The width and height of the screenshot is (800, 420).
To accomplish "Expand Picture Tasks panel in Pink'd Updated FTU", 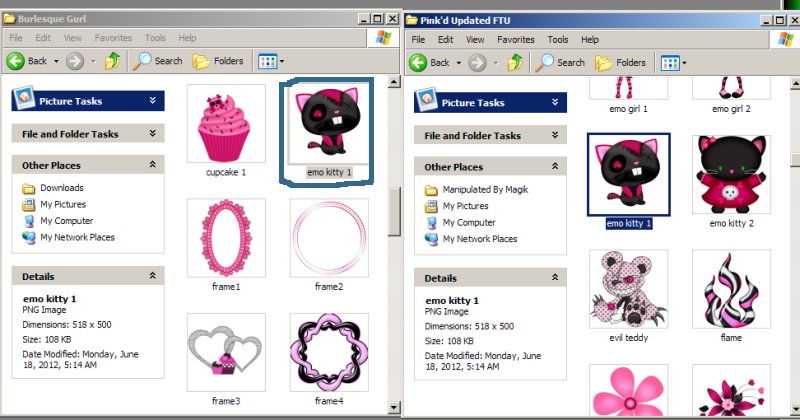I will pyautogui.click(x=555, y=102).
